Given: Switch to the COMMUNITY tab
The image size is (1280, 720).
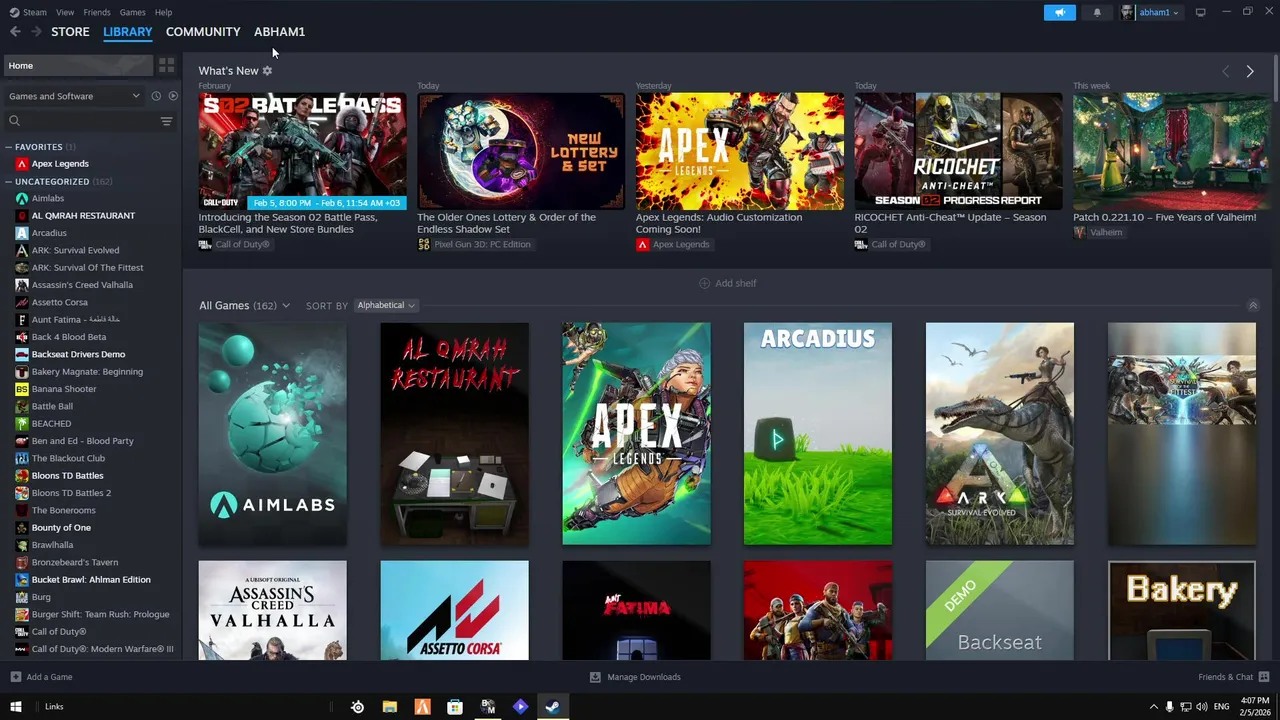Looking at the screenshot, I should pos(203,32).
